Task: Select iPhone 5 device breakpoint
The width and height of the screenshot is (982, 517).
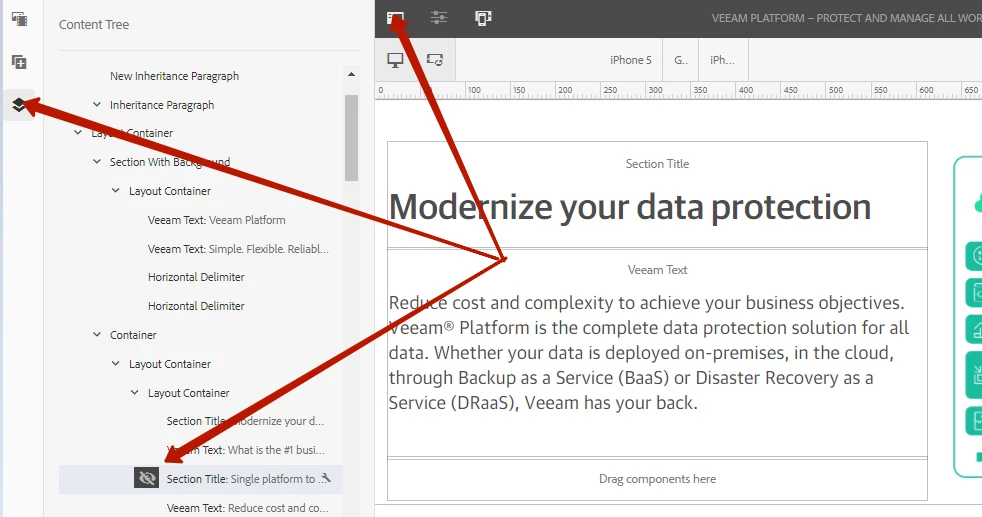Action: tap(631, 60)
